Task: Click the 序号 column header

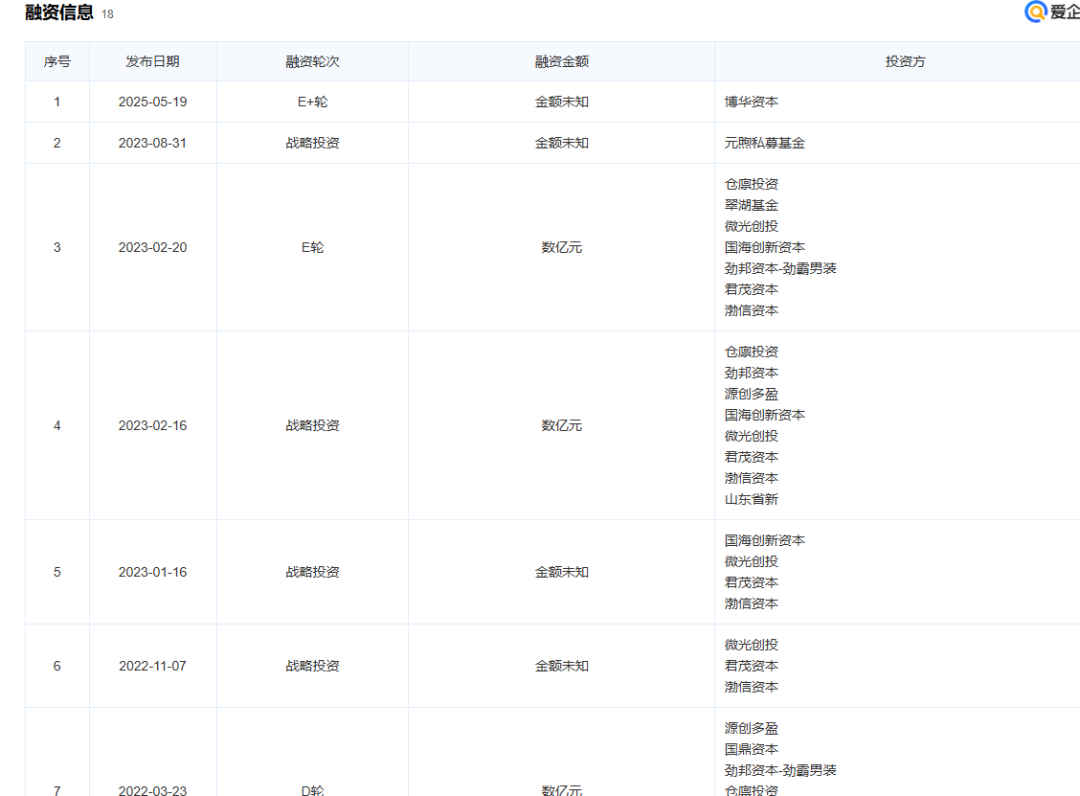Action: pyautogui.click(x=57, y=61)
